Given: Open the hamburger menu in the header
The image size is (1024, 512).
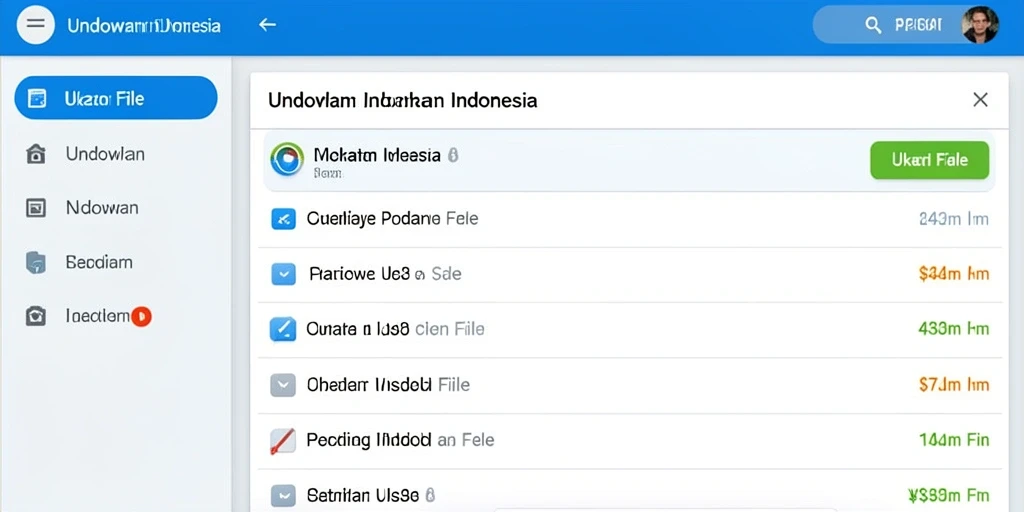Looking at the screenshot, I should (x=35, y=25).
